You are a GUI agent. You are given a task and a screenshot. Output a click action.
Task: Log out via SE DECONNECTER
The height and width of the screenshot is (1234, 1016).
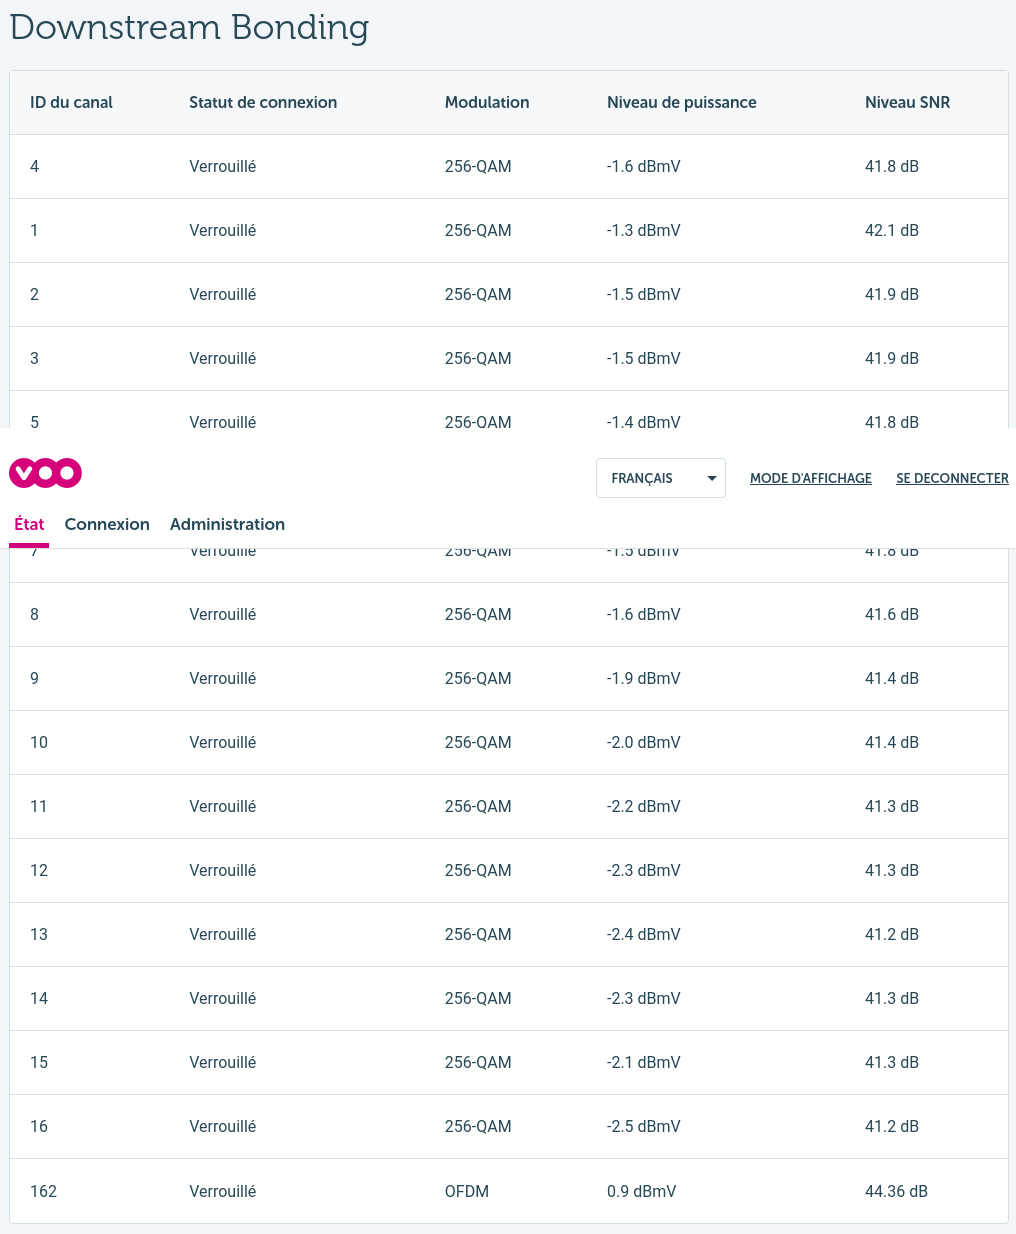point(952,478)
